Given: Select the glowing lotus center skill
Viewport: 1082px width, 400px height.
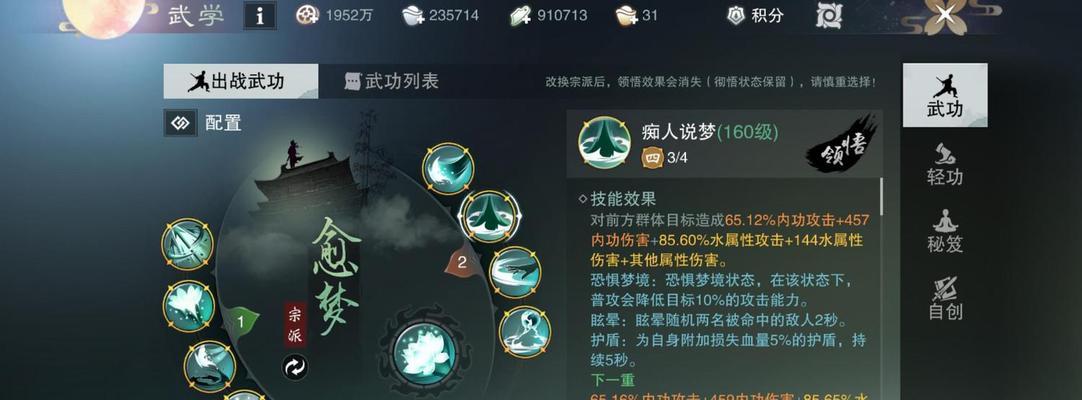Looking at the screenshot, I should pos(425,353).
